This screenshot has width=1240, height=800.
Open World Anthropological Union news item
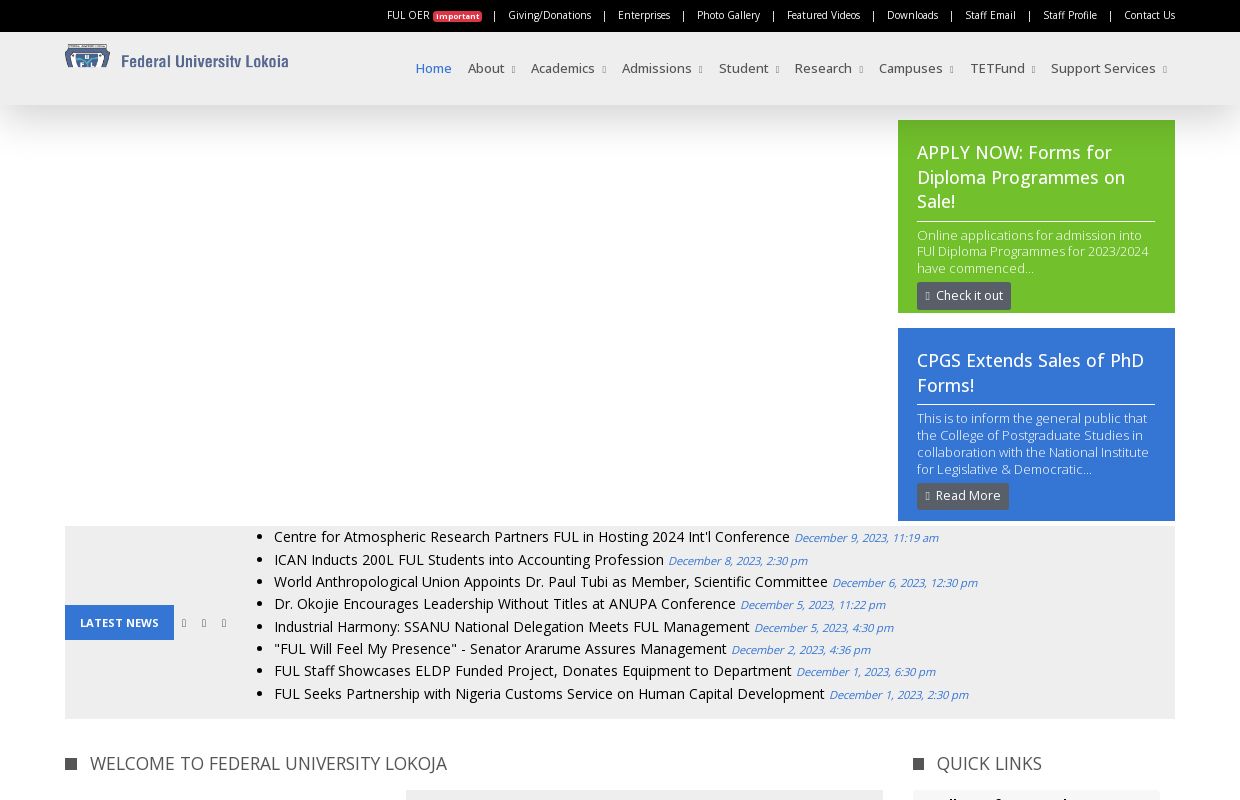click(551, 582)
